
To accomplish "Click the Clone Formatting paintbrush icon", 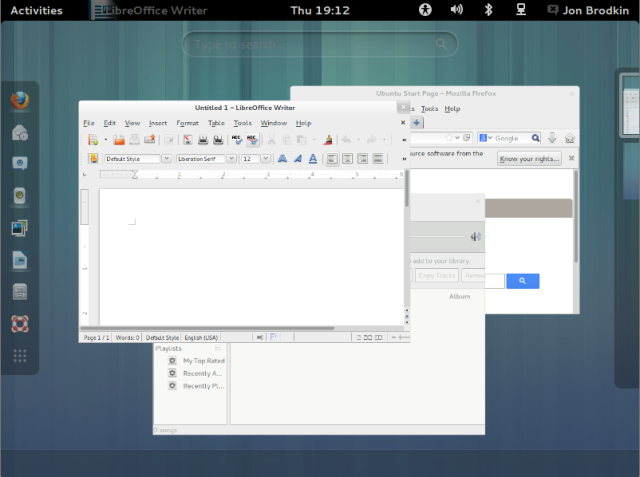I will click(326, 140).
